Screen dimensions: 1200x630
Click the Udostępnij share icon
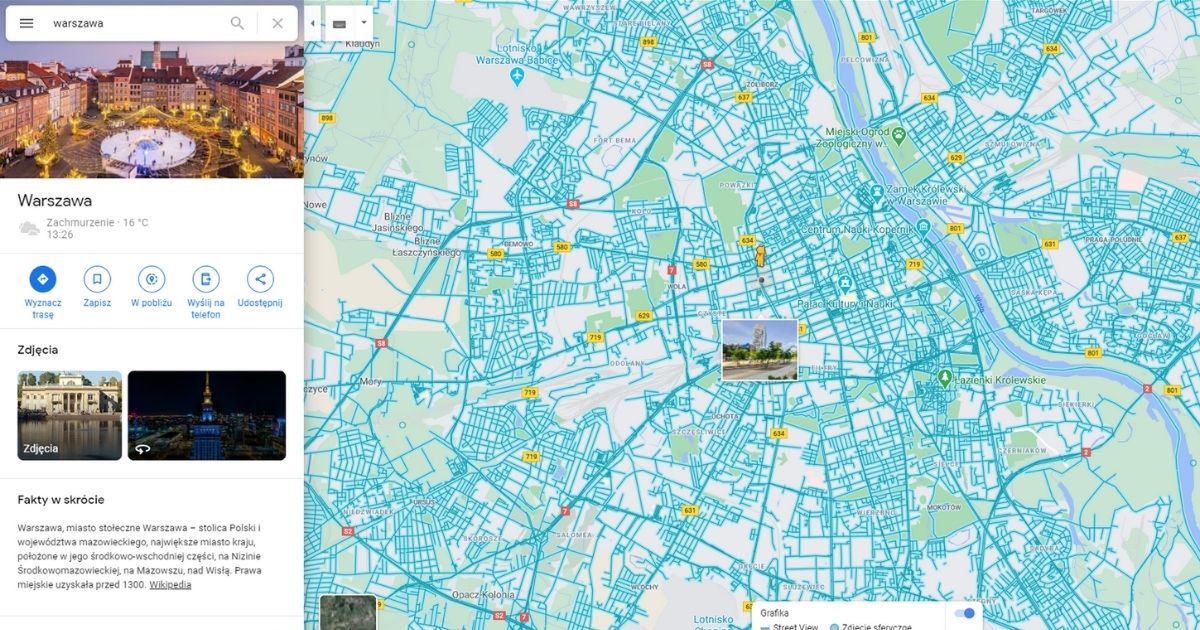coord(260,279)
